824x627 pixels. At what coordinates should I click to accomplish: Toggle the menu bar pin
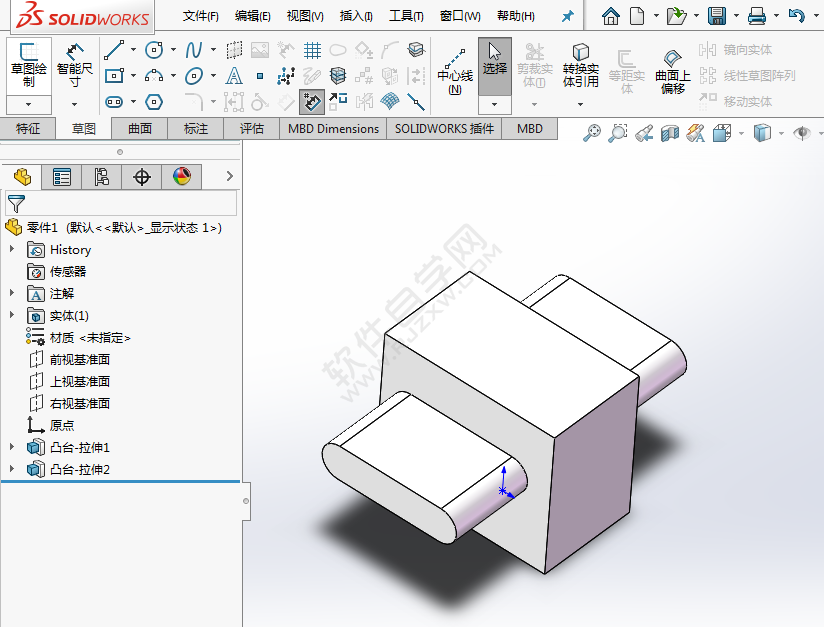pyautogui.click(x=566, y=15)
